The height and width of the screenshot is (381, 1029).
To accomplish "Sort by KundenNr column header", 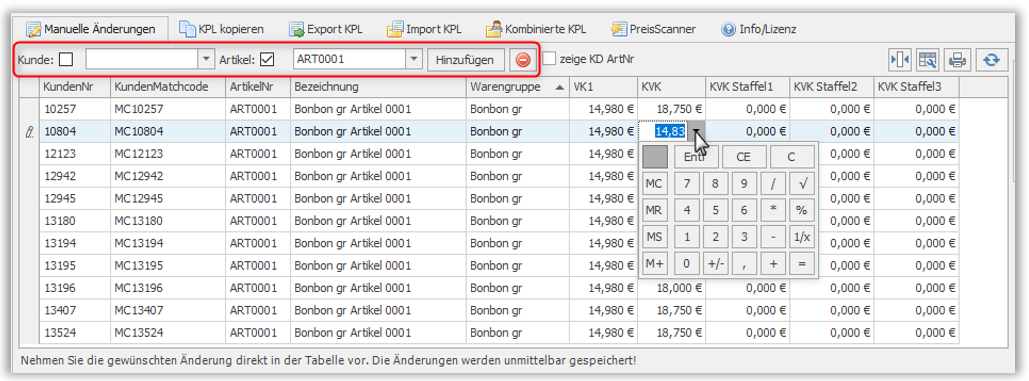I will coord(75,87).
